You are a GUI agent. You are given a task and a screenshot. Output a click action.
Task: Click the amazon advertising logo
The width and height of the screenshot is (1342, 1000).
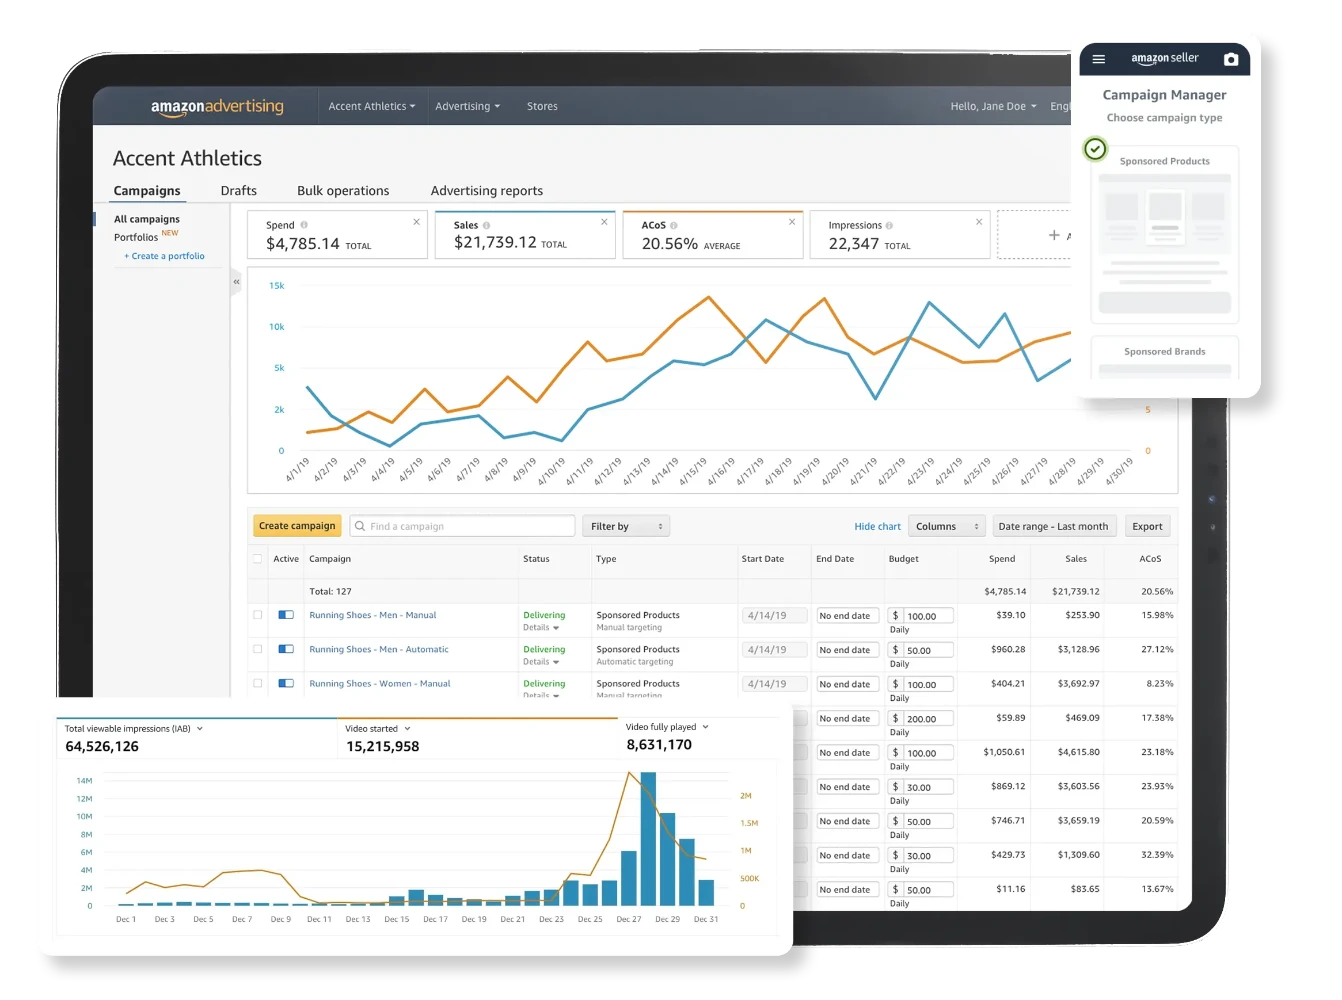point(217,107)
